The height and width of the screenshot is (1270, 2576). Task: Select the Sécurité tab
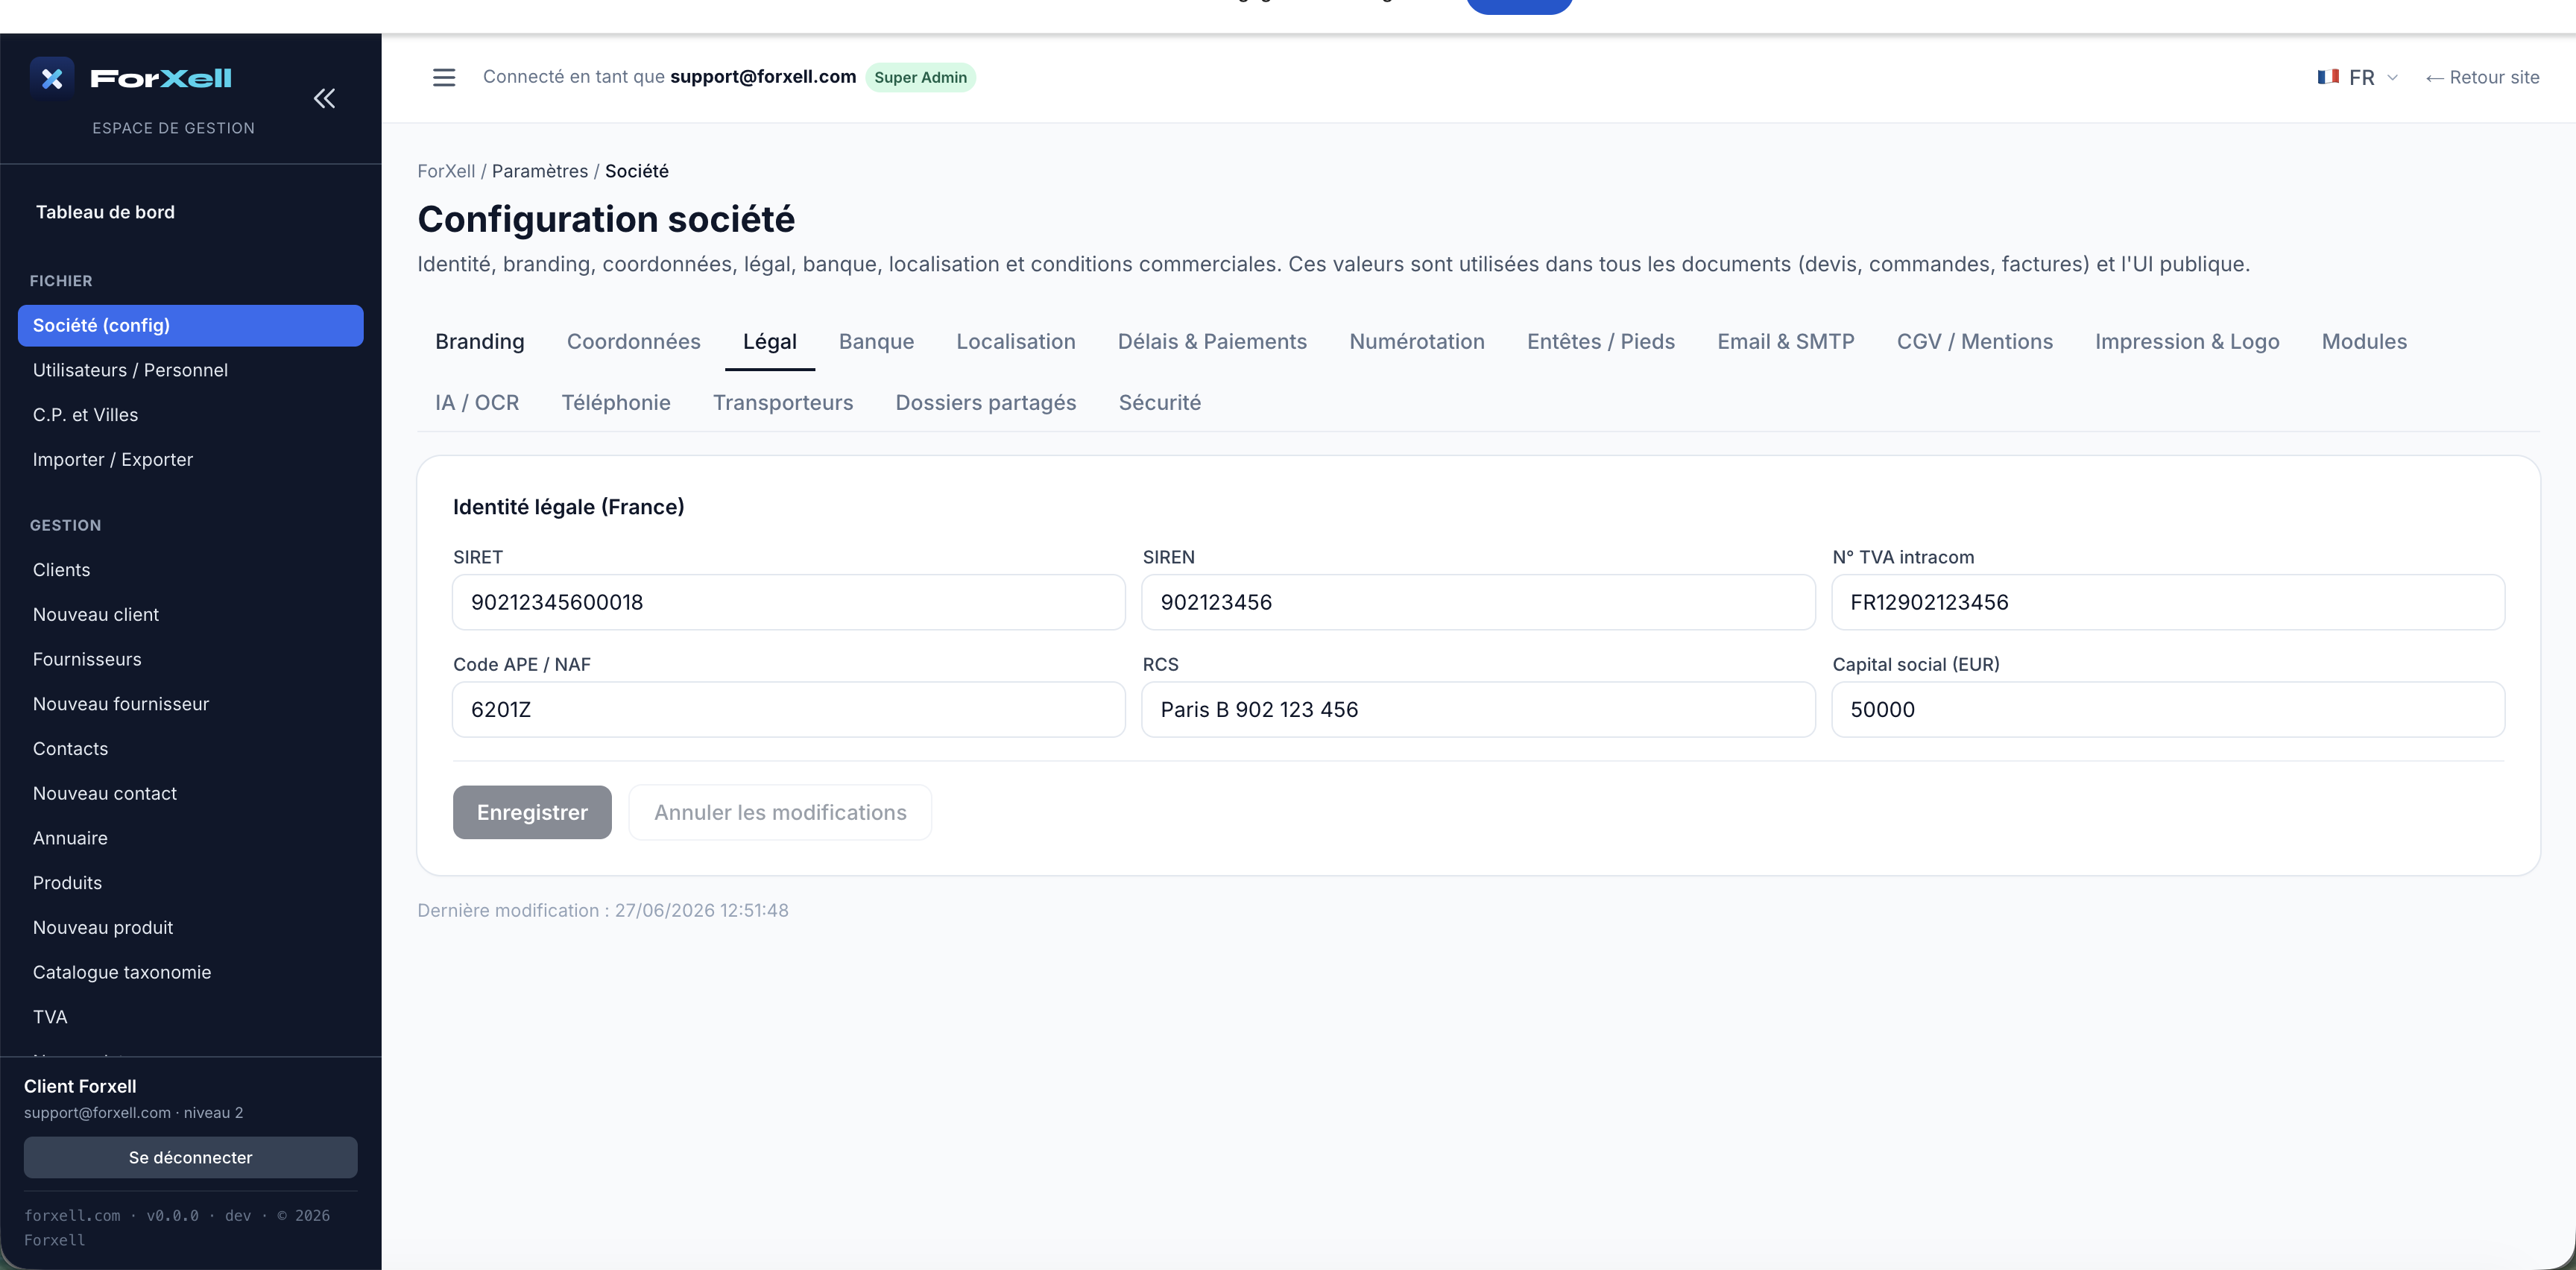pos(1159,402)
